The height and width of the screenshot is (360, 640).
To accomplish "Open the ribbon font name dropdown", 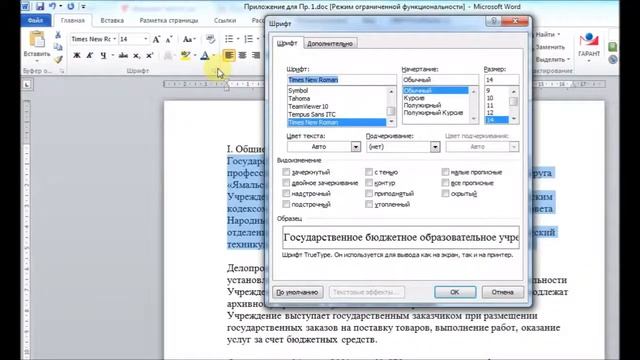I will [114, 39].
